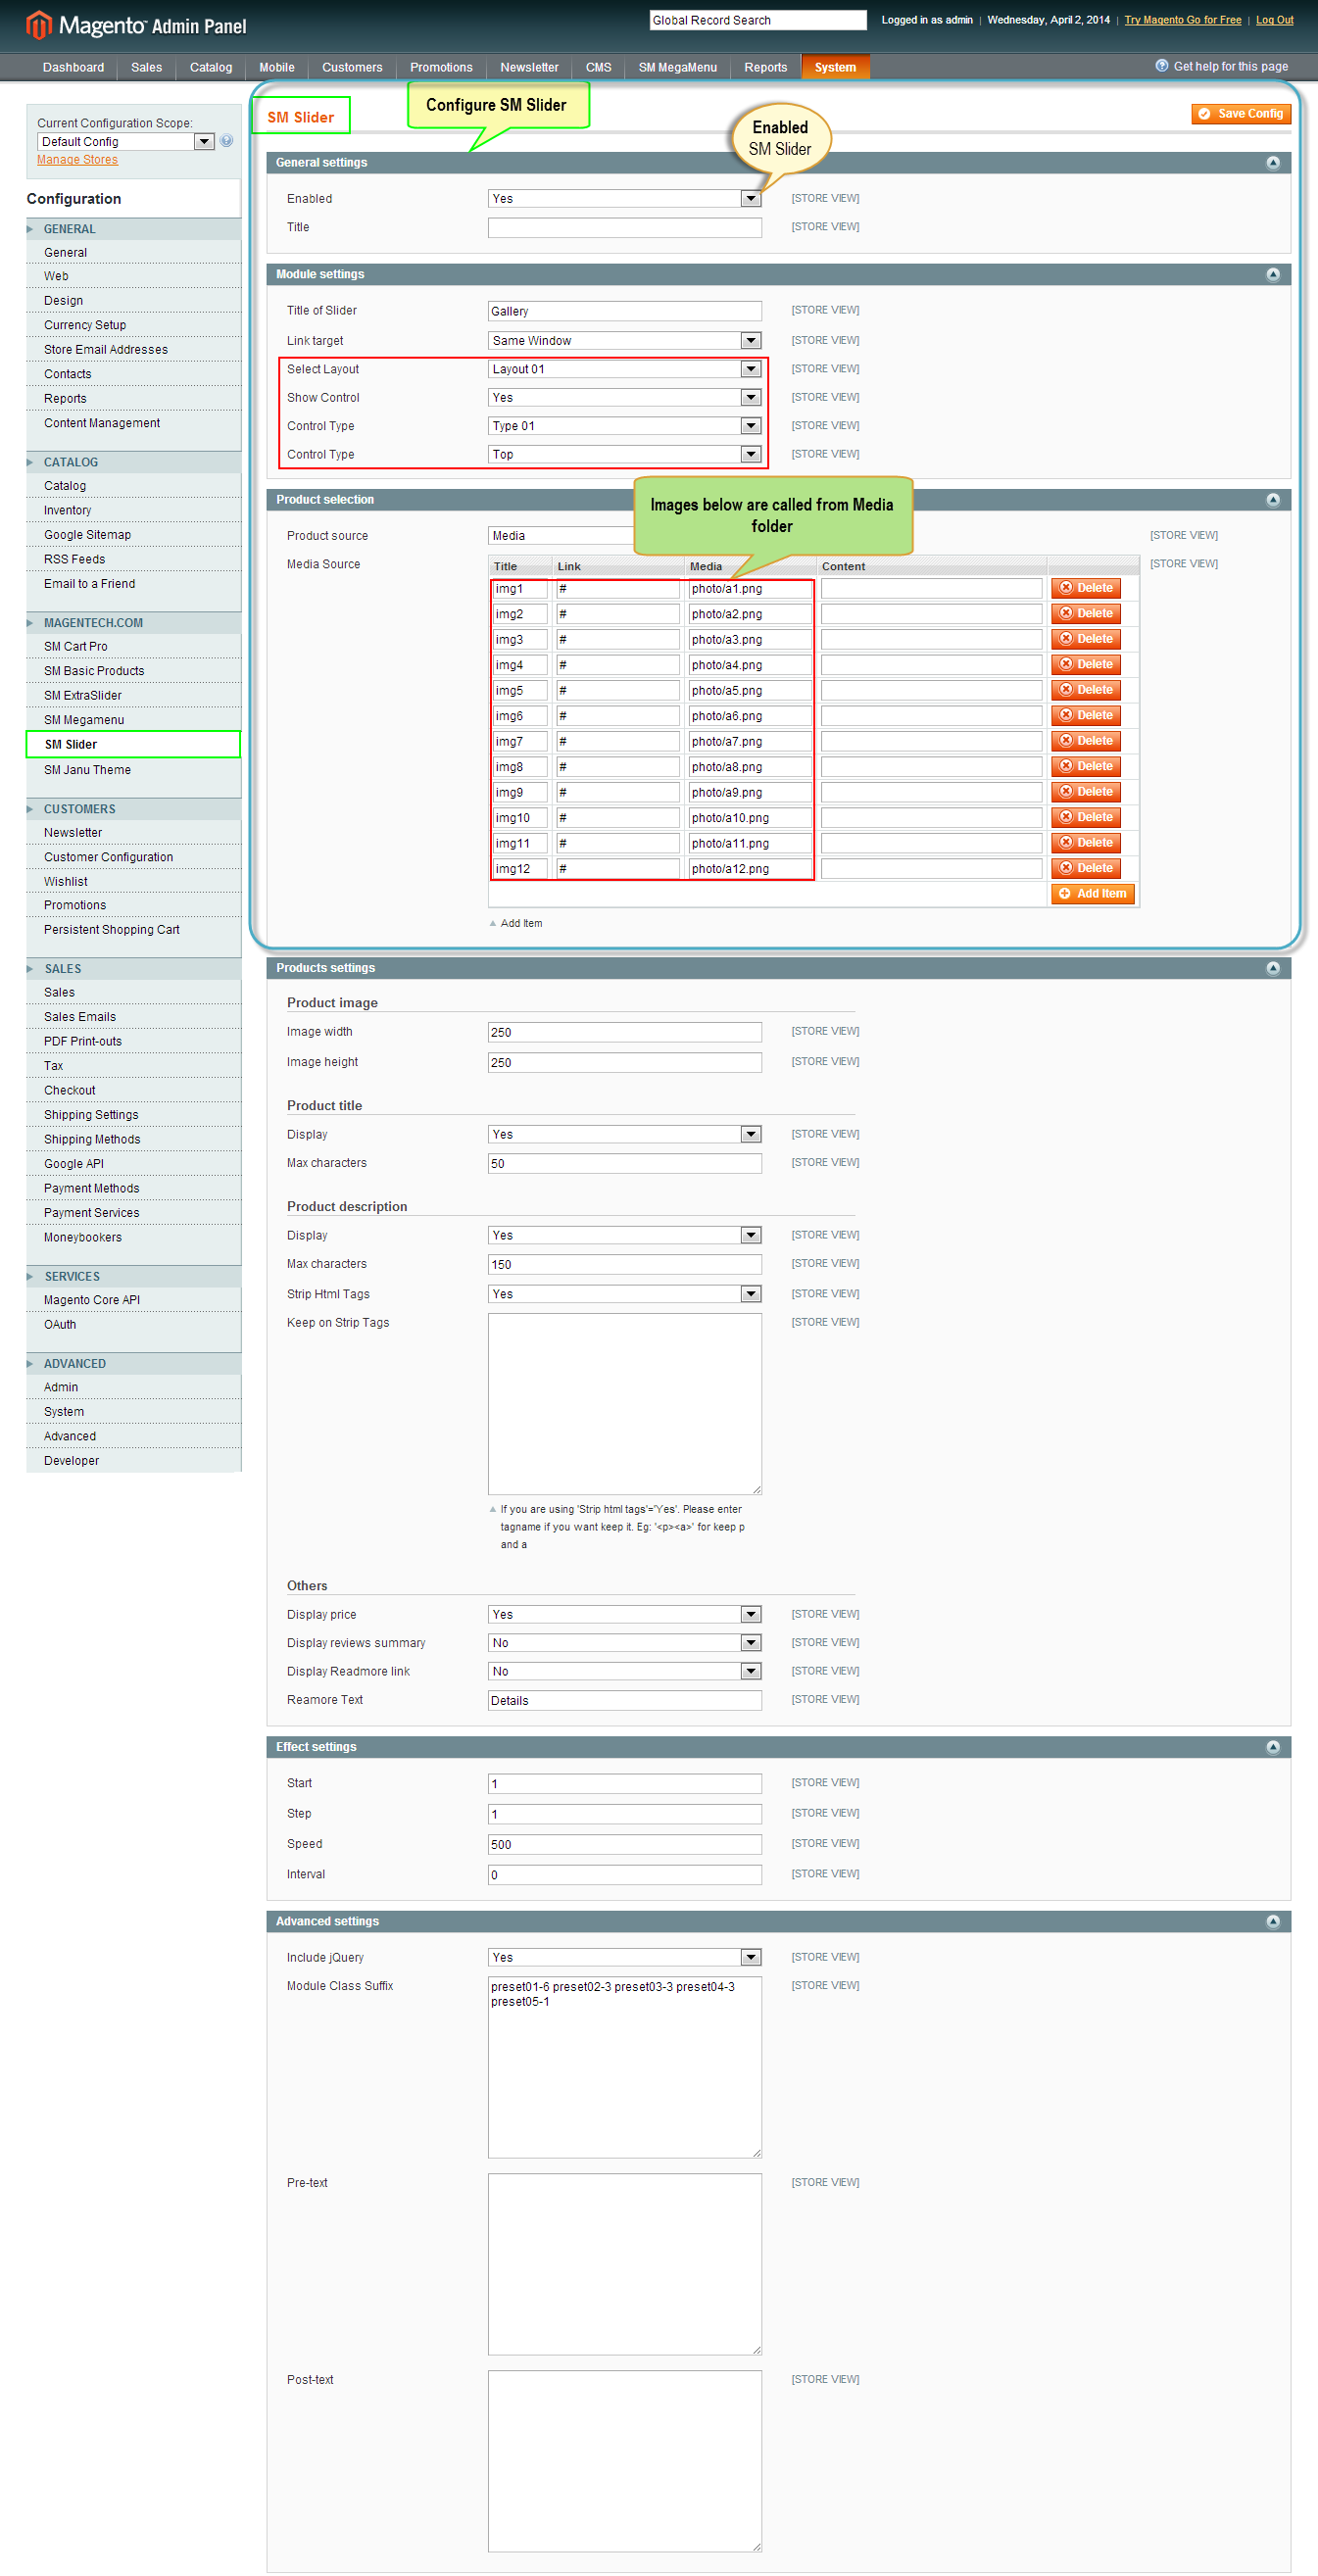
Task: Collapse the General settings section
Action: point(1272,163)
